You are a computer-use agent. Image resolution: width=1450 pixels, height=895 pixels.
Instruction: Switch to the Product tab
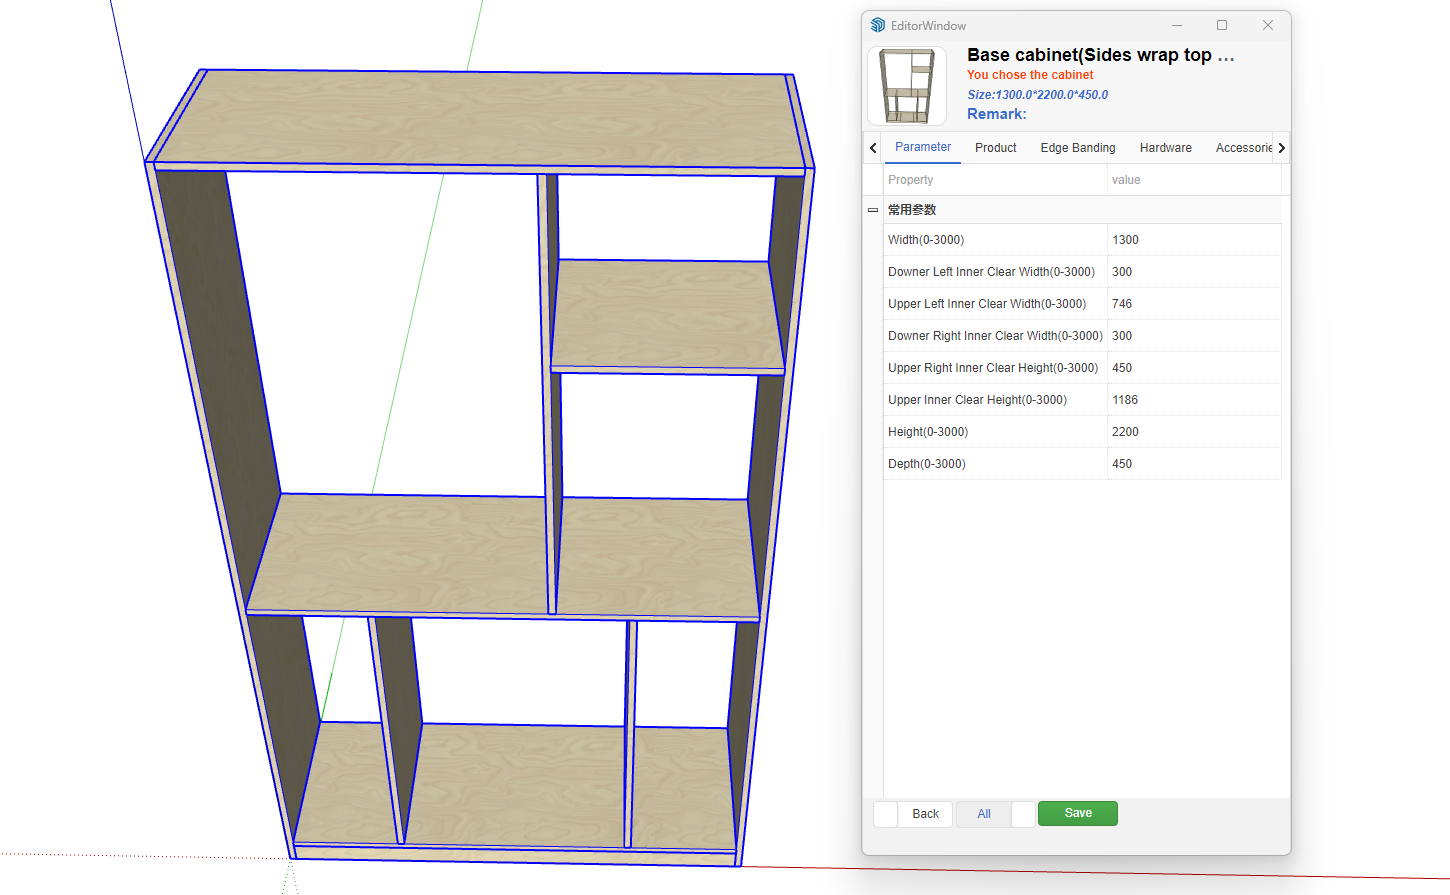(x=995, y=148)
